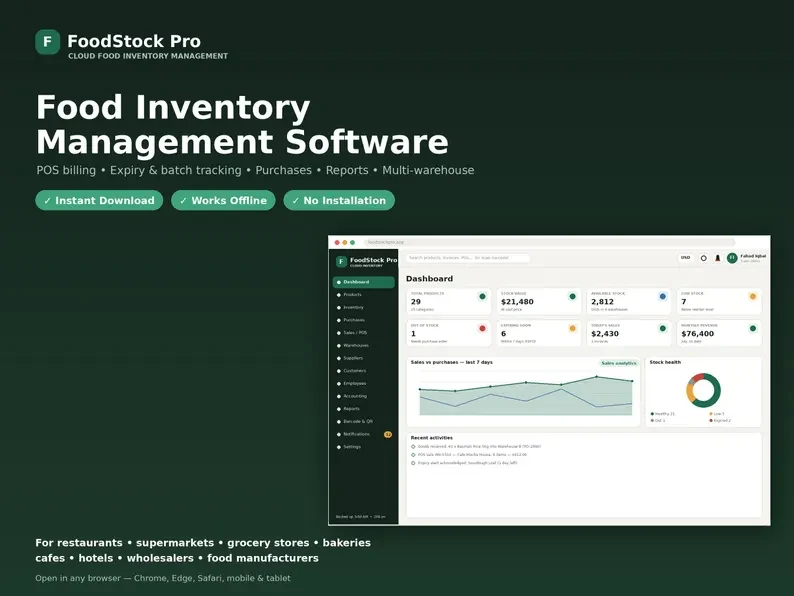The width and height of the screenshot is (794, 596).
Task: Click the green icon on Total Products card
Action: pyautogui.click(x=482, y=297)
